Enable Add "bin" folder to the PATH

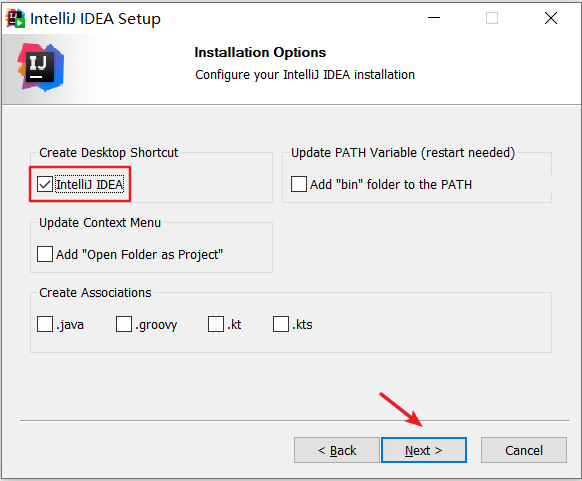pyautogui.click(x=299, y=184)
